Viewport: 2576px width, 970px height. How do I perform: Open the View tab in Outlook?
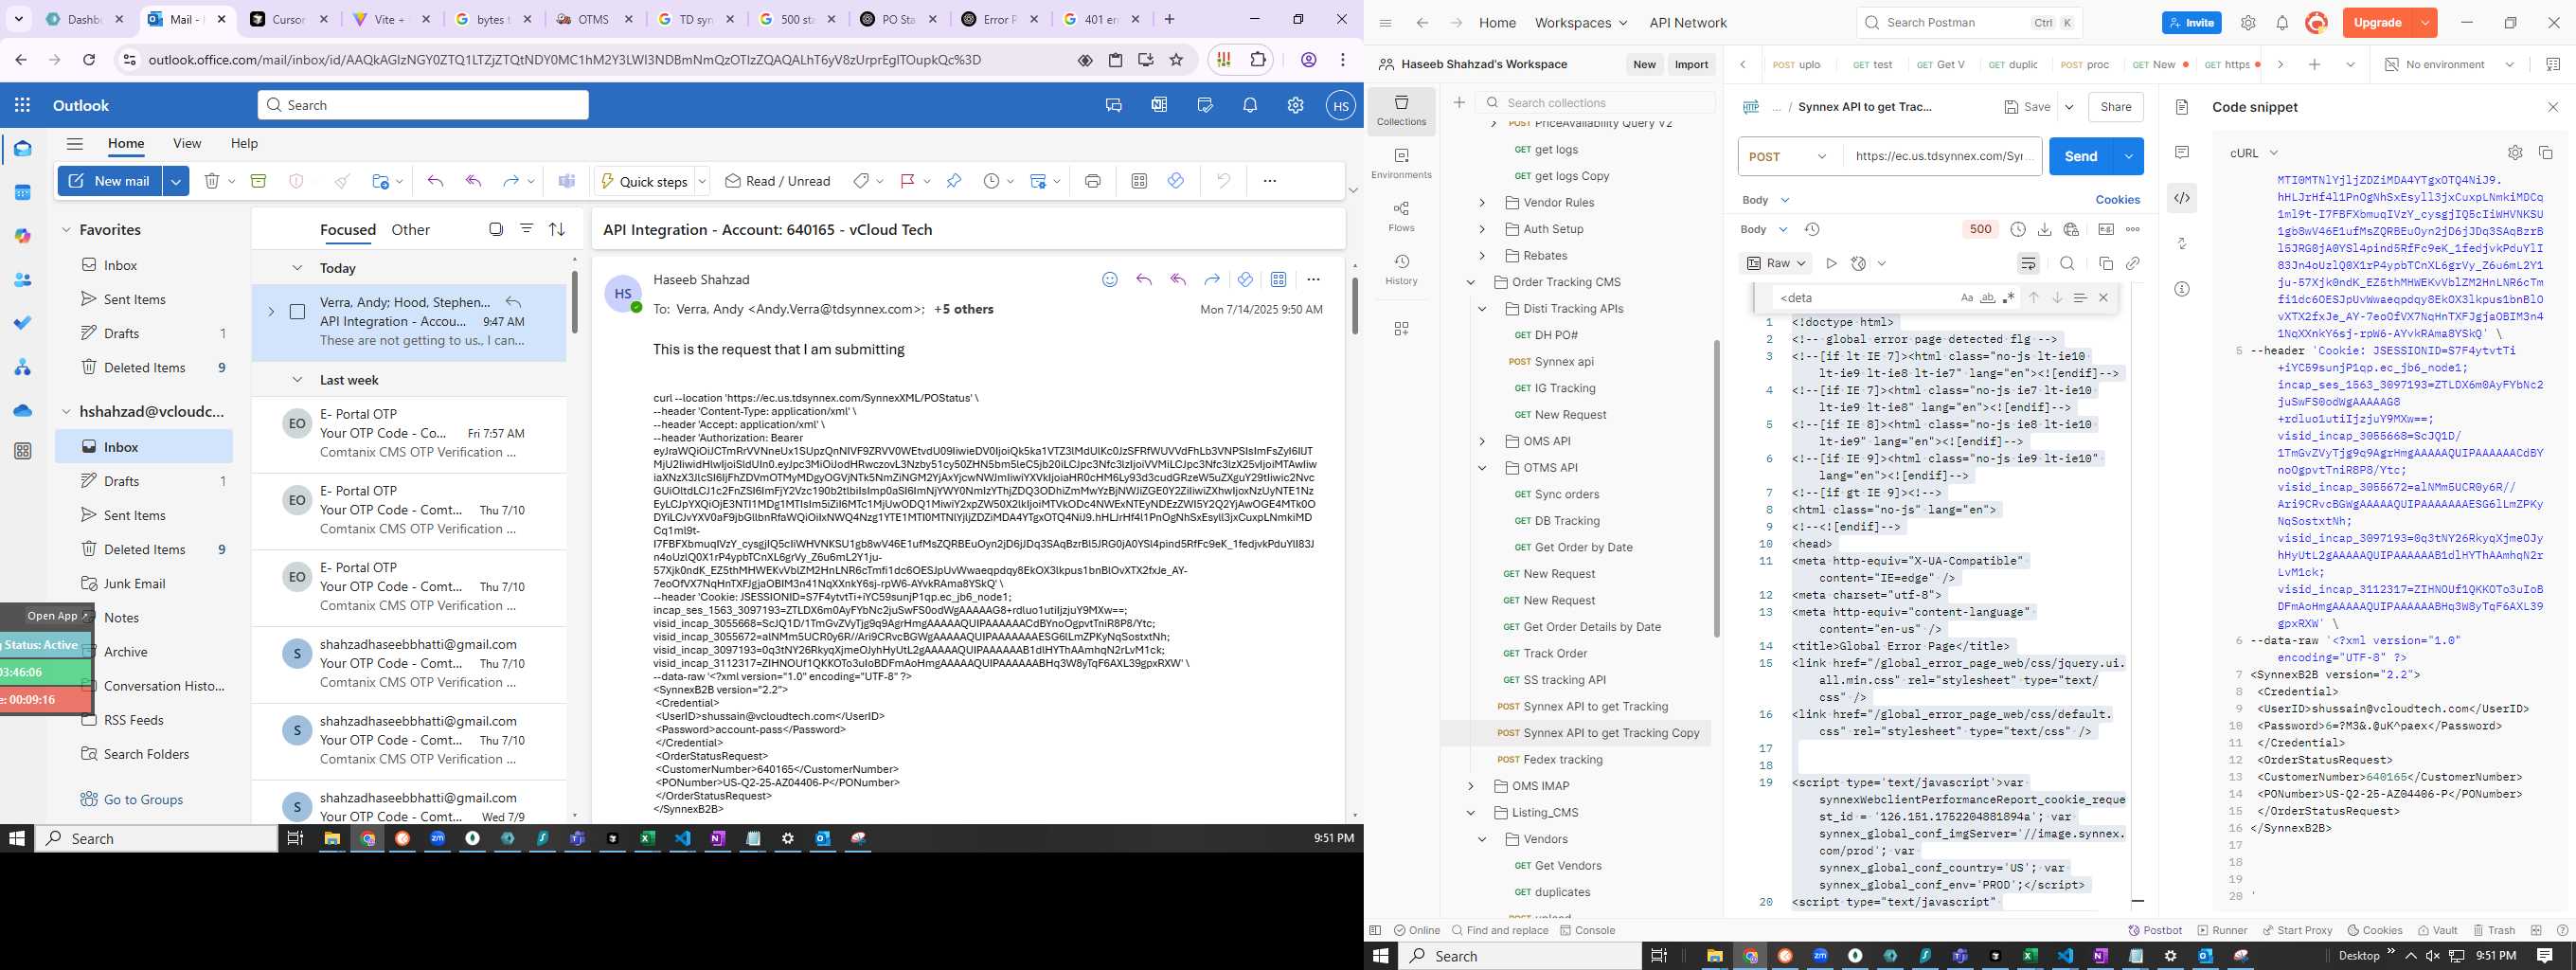click(187, 143)
